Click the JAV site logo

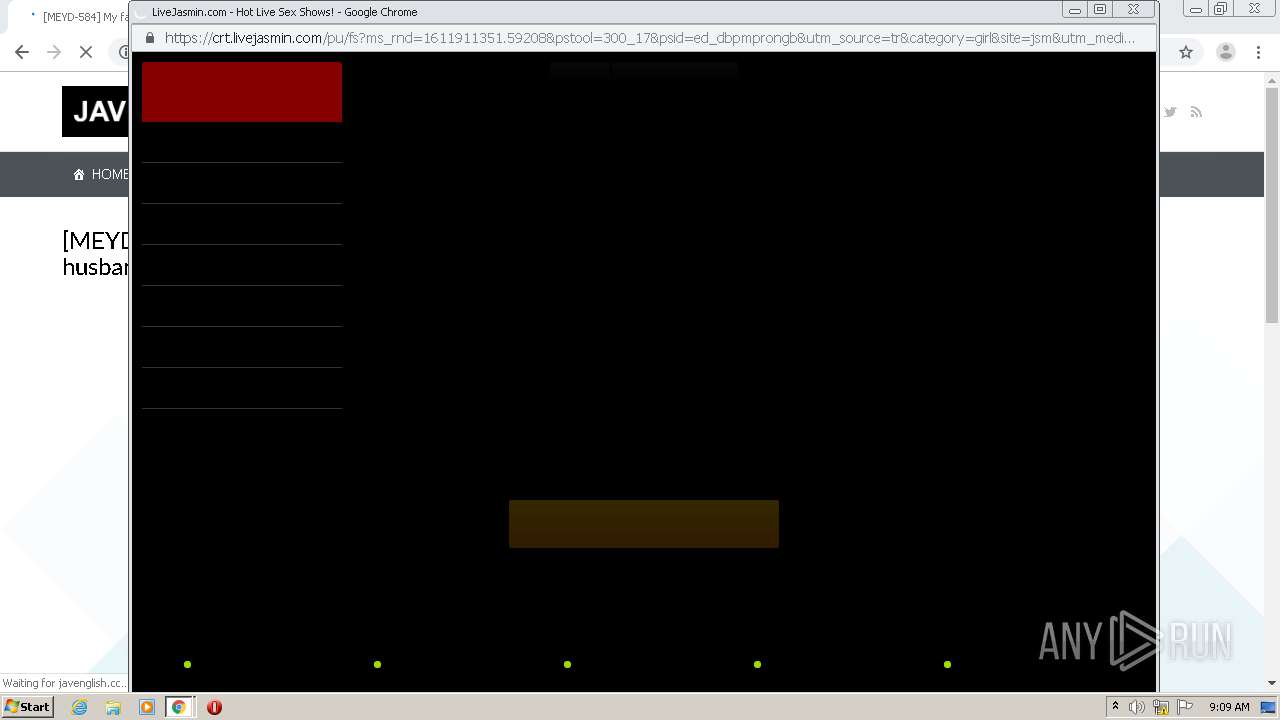[95, 111]
